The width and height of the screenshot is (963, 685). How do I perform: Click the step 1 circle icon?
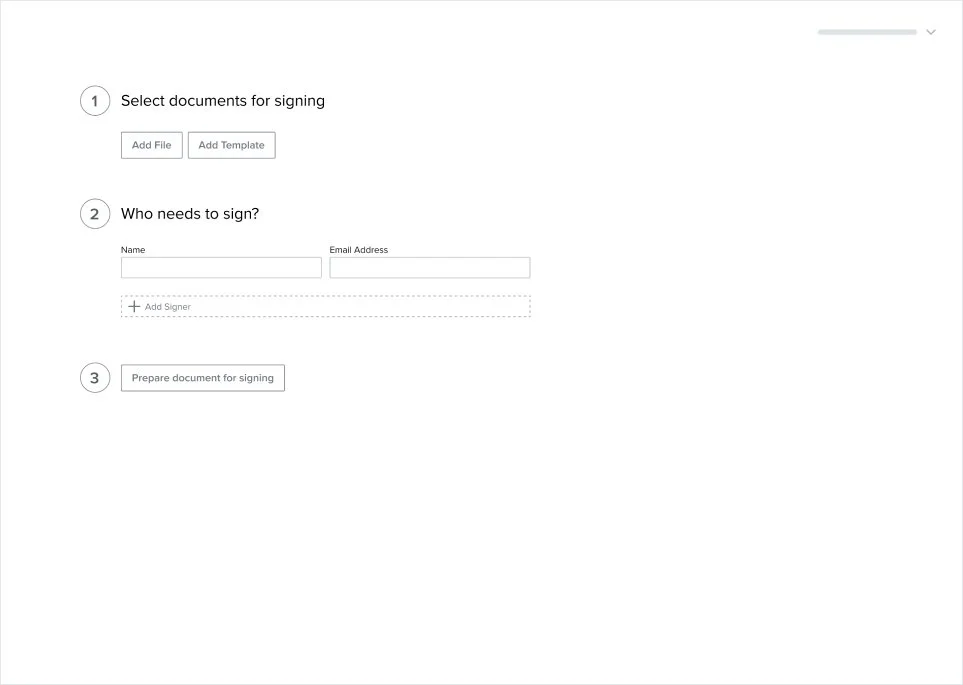(x=95, y=101)
